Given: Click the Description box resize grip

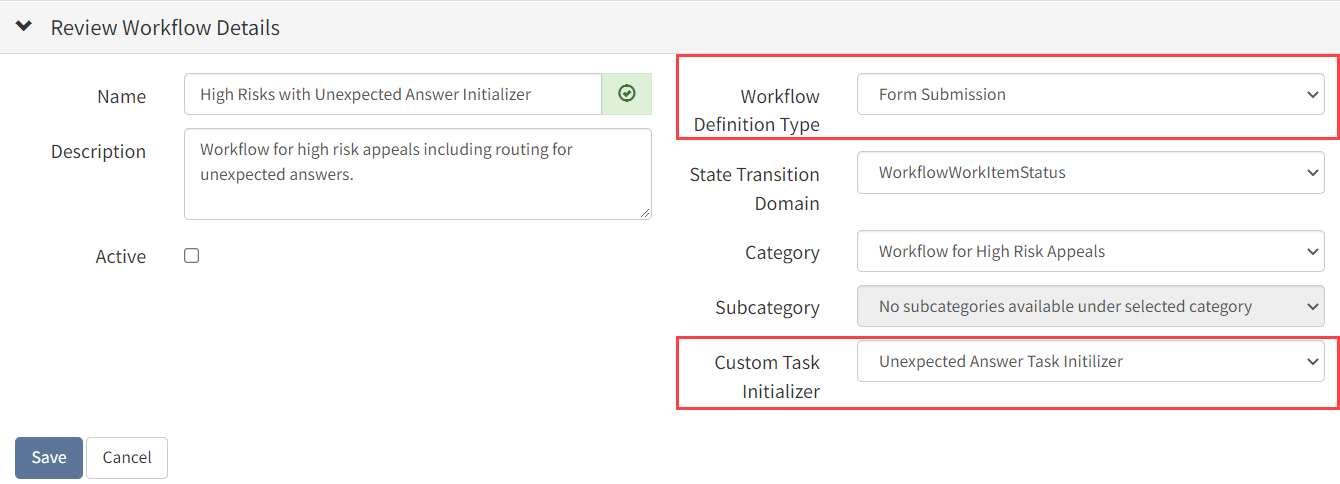Looking at the screenshot, I should click(x=645, y=213).
